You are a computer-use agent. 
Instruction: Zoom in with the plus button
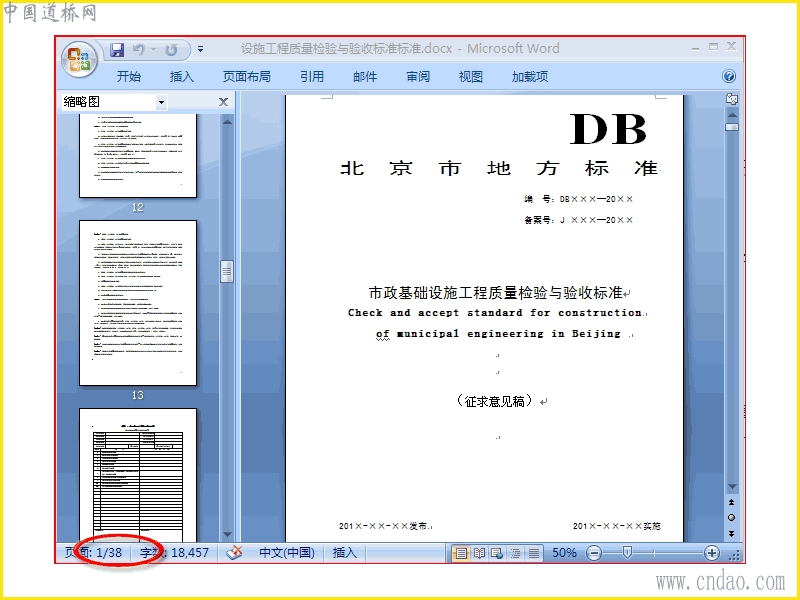[x=712, y=553]
